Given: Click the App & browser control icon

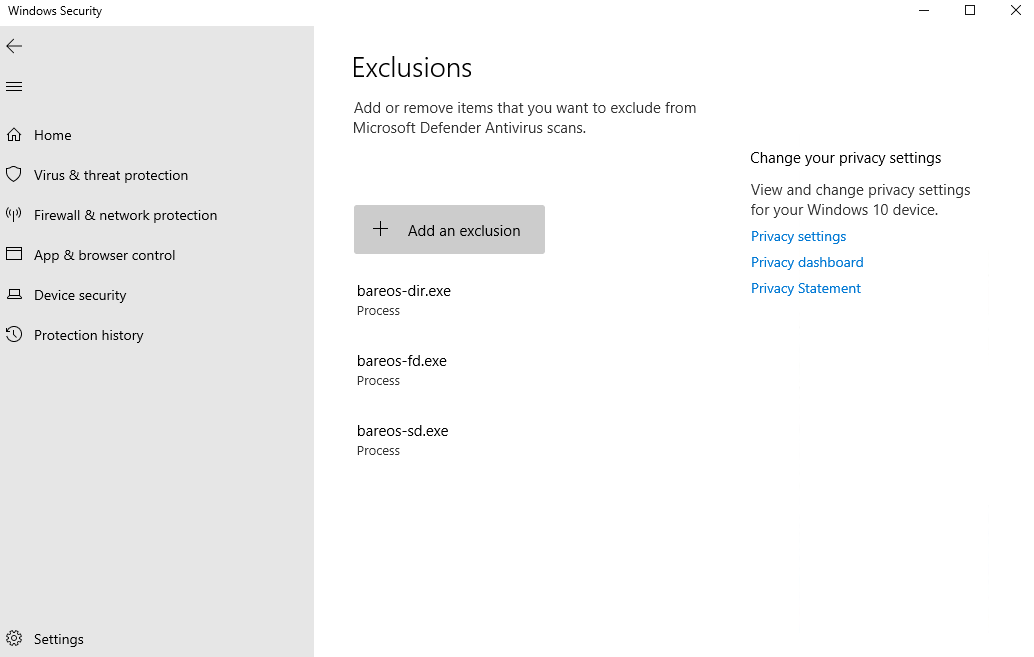Looking at the screenshot, I should click(x=14, y=254).
